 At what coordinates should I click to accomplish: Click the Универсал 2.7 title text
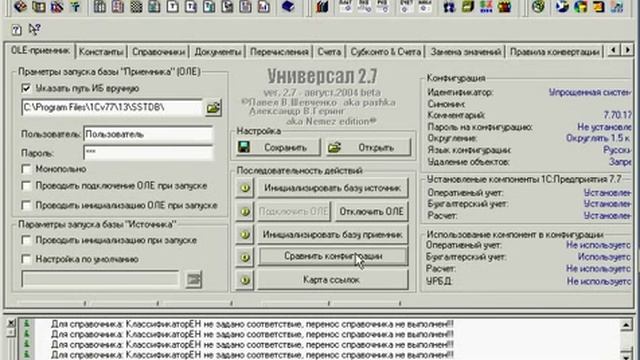(x=322, y=76)
